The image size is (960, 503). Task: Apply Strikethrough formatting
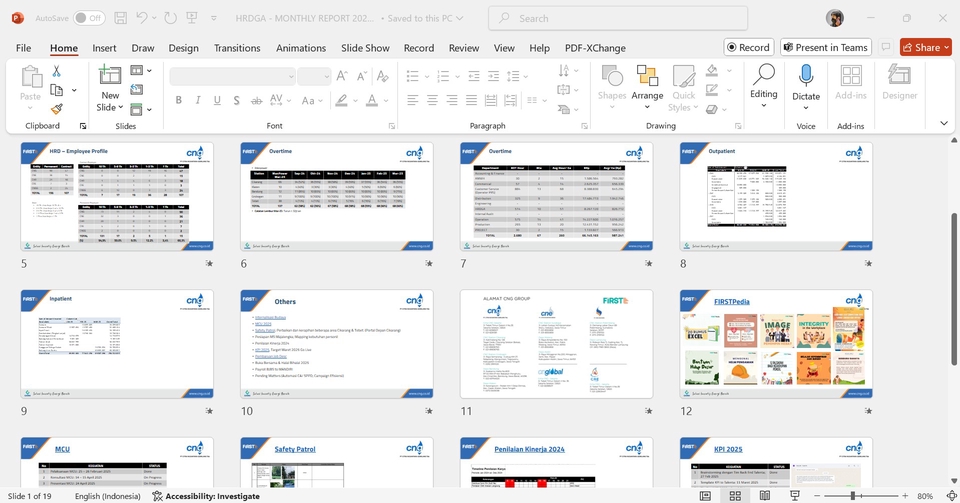point(257,100)
